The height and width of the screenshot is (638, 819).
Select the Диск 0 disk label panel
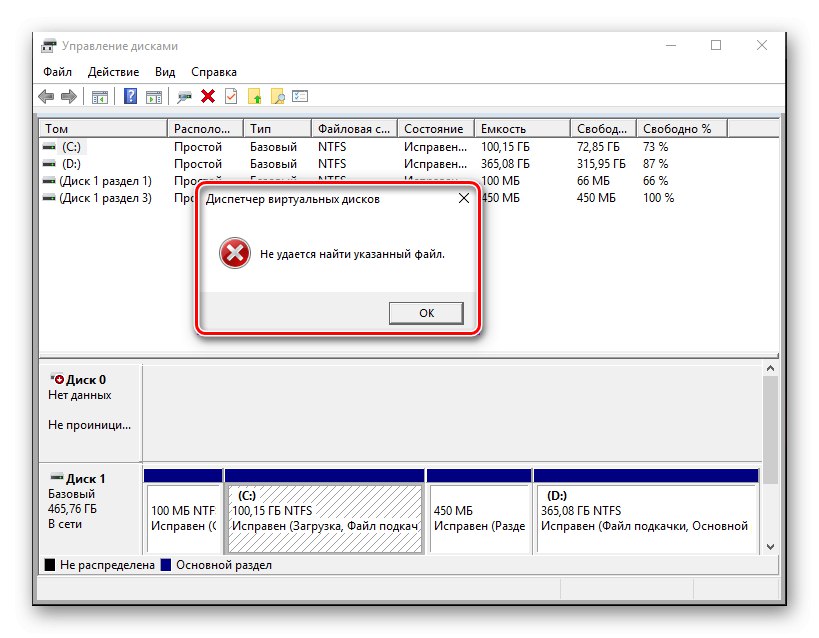click(90, 413)
